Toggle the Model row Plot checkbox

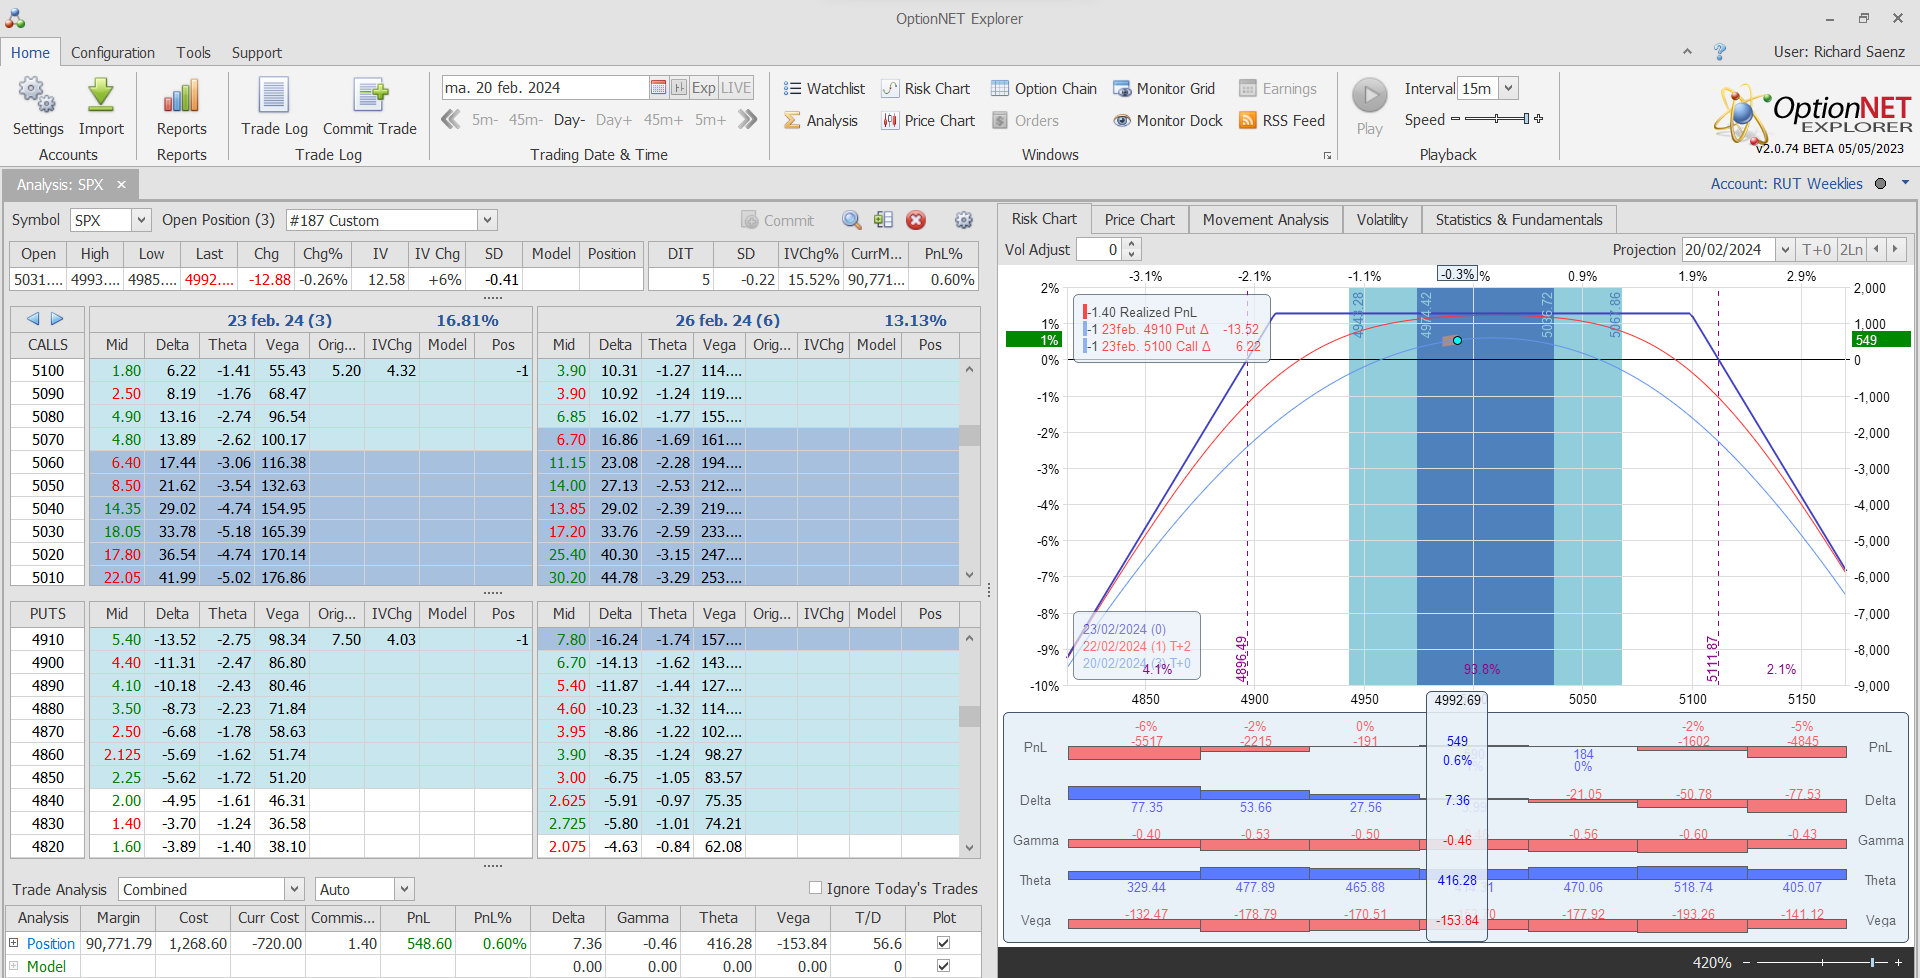(943, 966)
